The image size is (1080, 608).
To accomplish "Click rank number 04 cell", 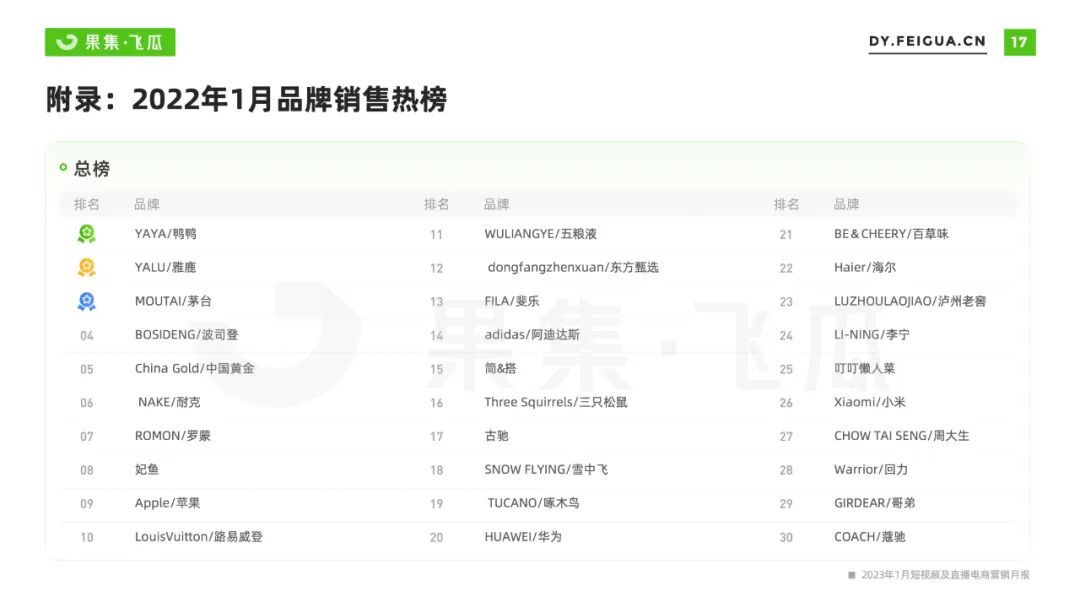I will (x=87, y=336).
